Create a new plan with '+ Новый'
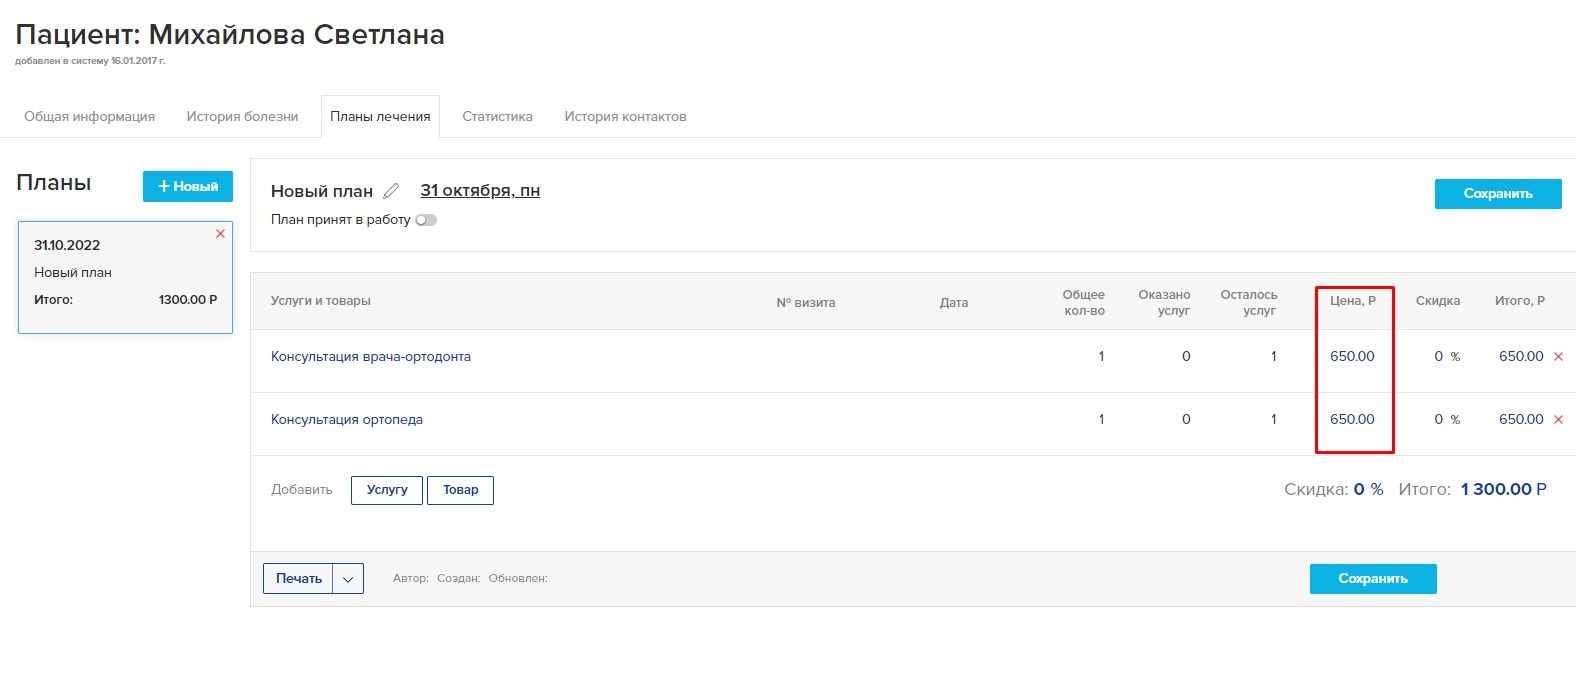 click(188, 186)
